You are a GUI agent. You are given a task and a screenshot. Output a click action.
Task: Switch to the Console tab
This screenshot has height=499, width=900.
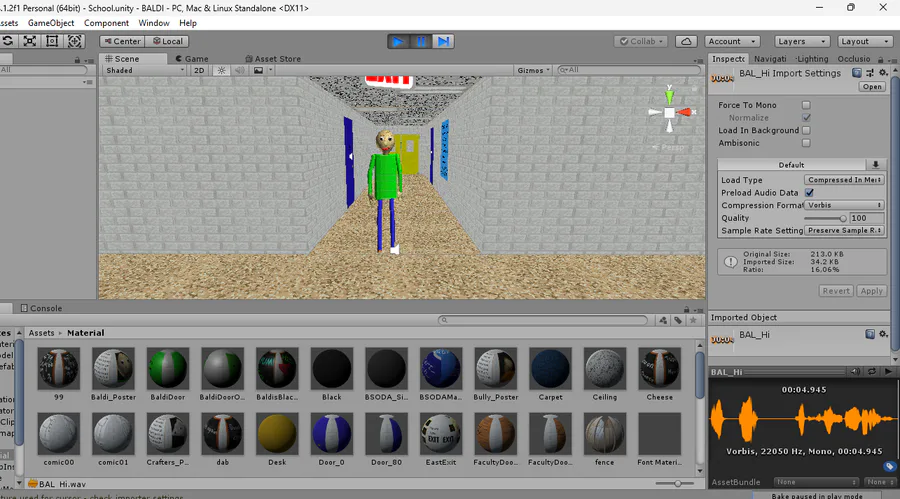(x=41, y=308)
